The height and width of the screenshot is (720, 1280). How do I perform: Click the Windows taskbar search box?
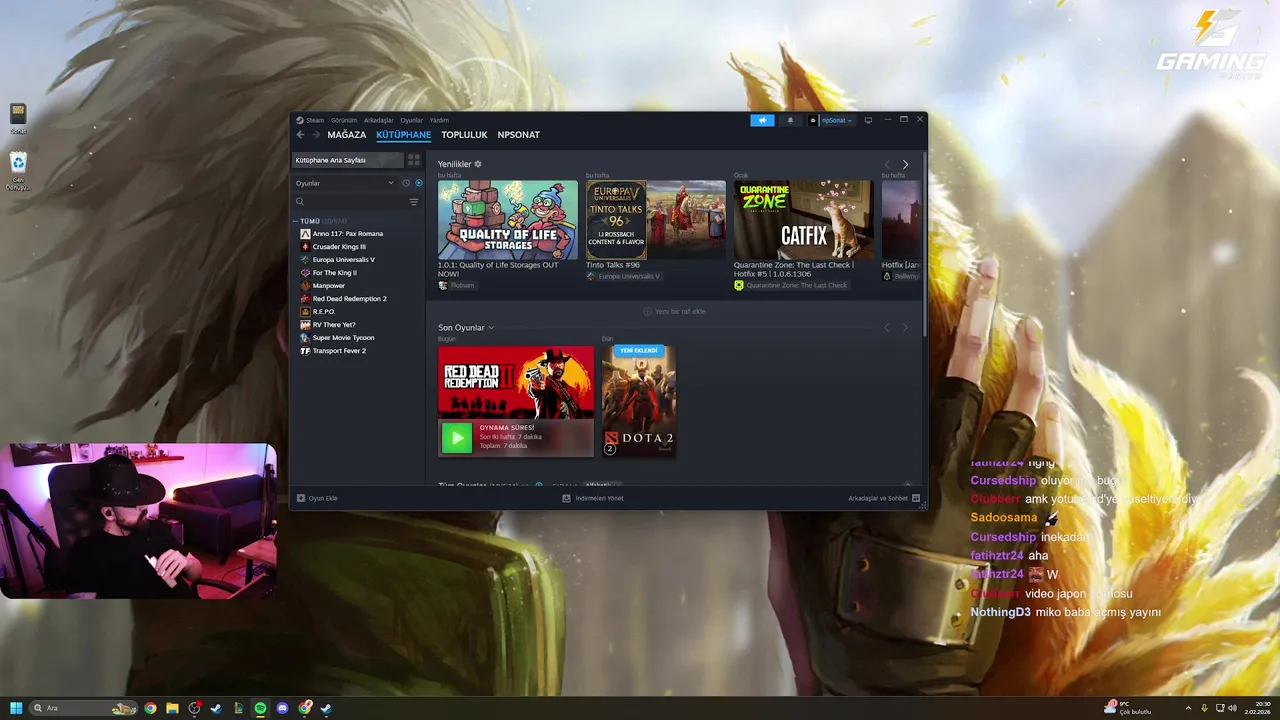[x=84, y=708]
